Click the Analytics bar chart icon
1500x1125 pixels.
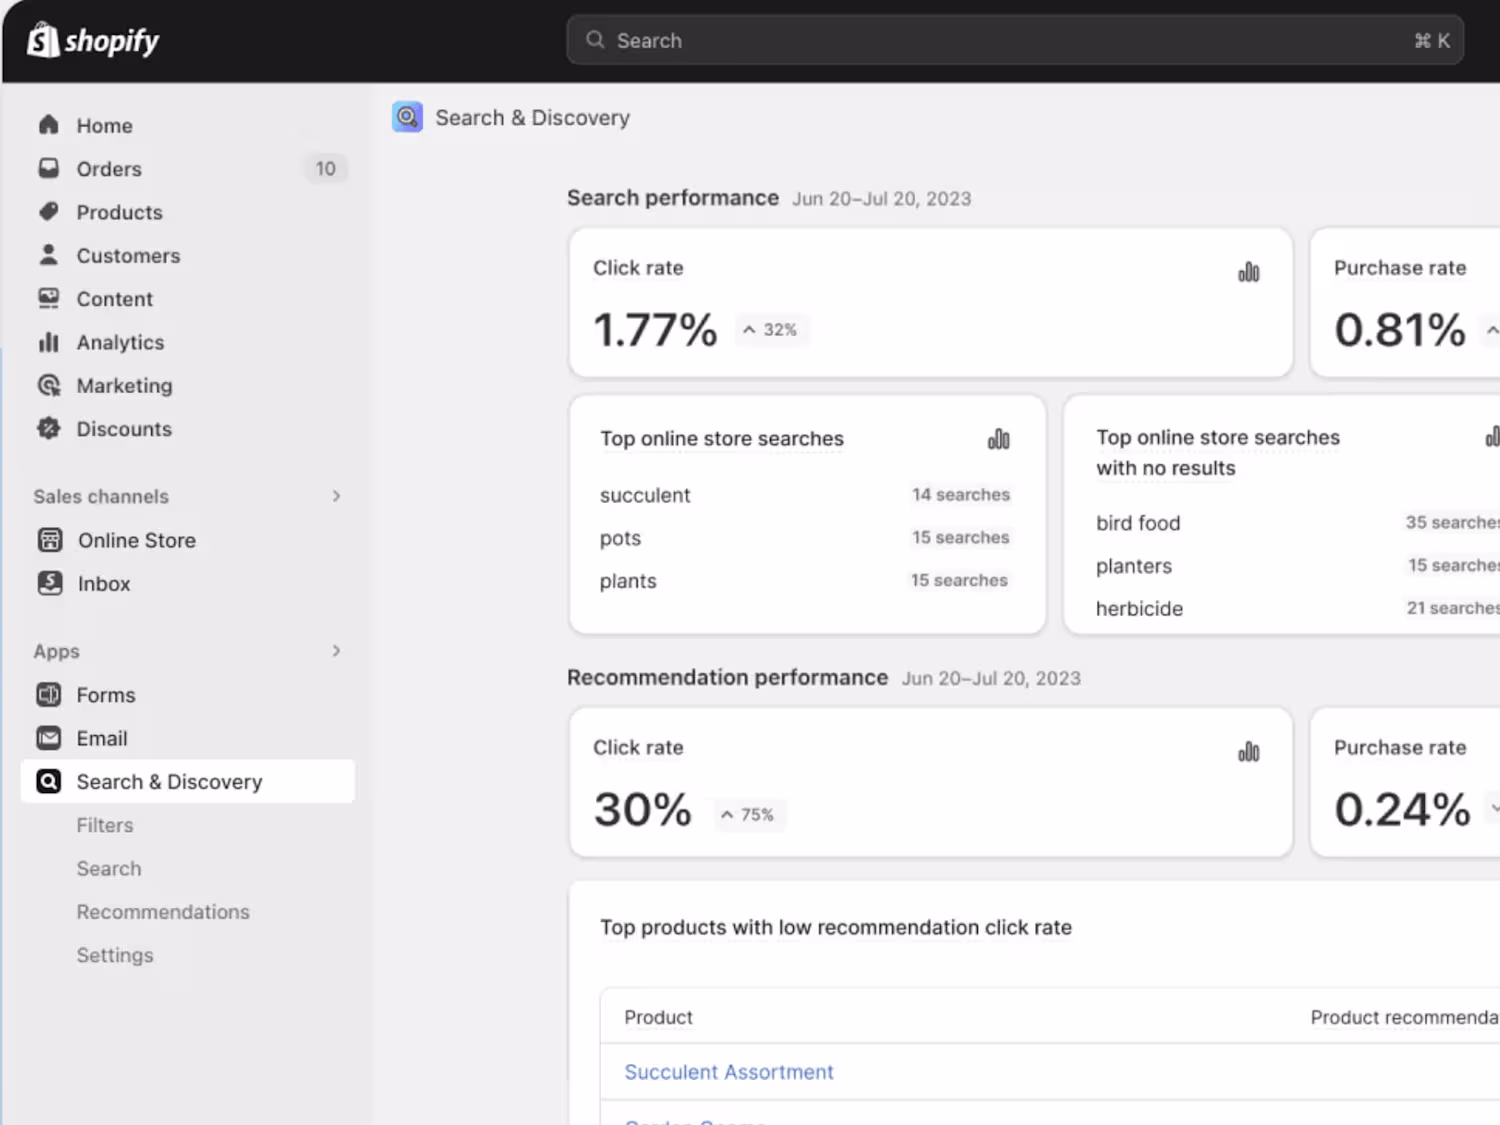(48, 342)
